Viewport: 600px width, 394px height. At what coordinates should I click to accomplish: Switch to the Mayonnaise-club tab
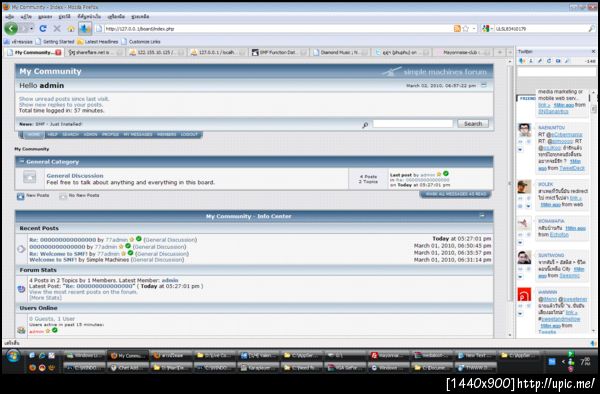463,52
